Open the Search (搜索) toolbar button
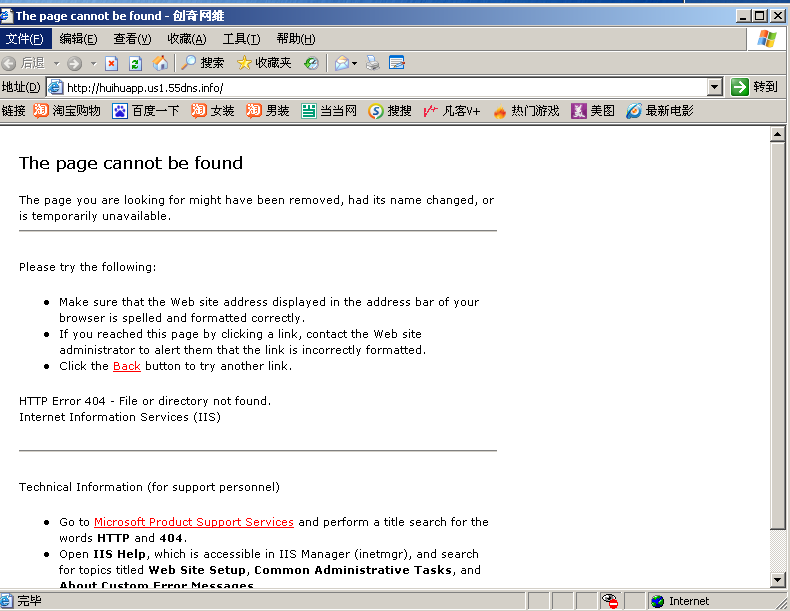This screenshot has height=611, width=790. [202, 63]
